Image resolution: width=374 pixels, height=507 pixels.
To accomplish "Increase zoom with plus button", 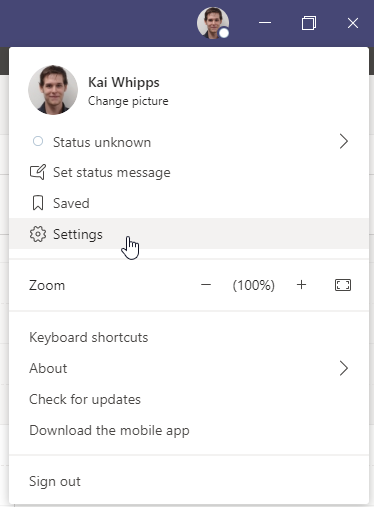I will [x=301, y=285].
